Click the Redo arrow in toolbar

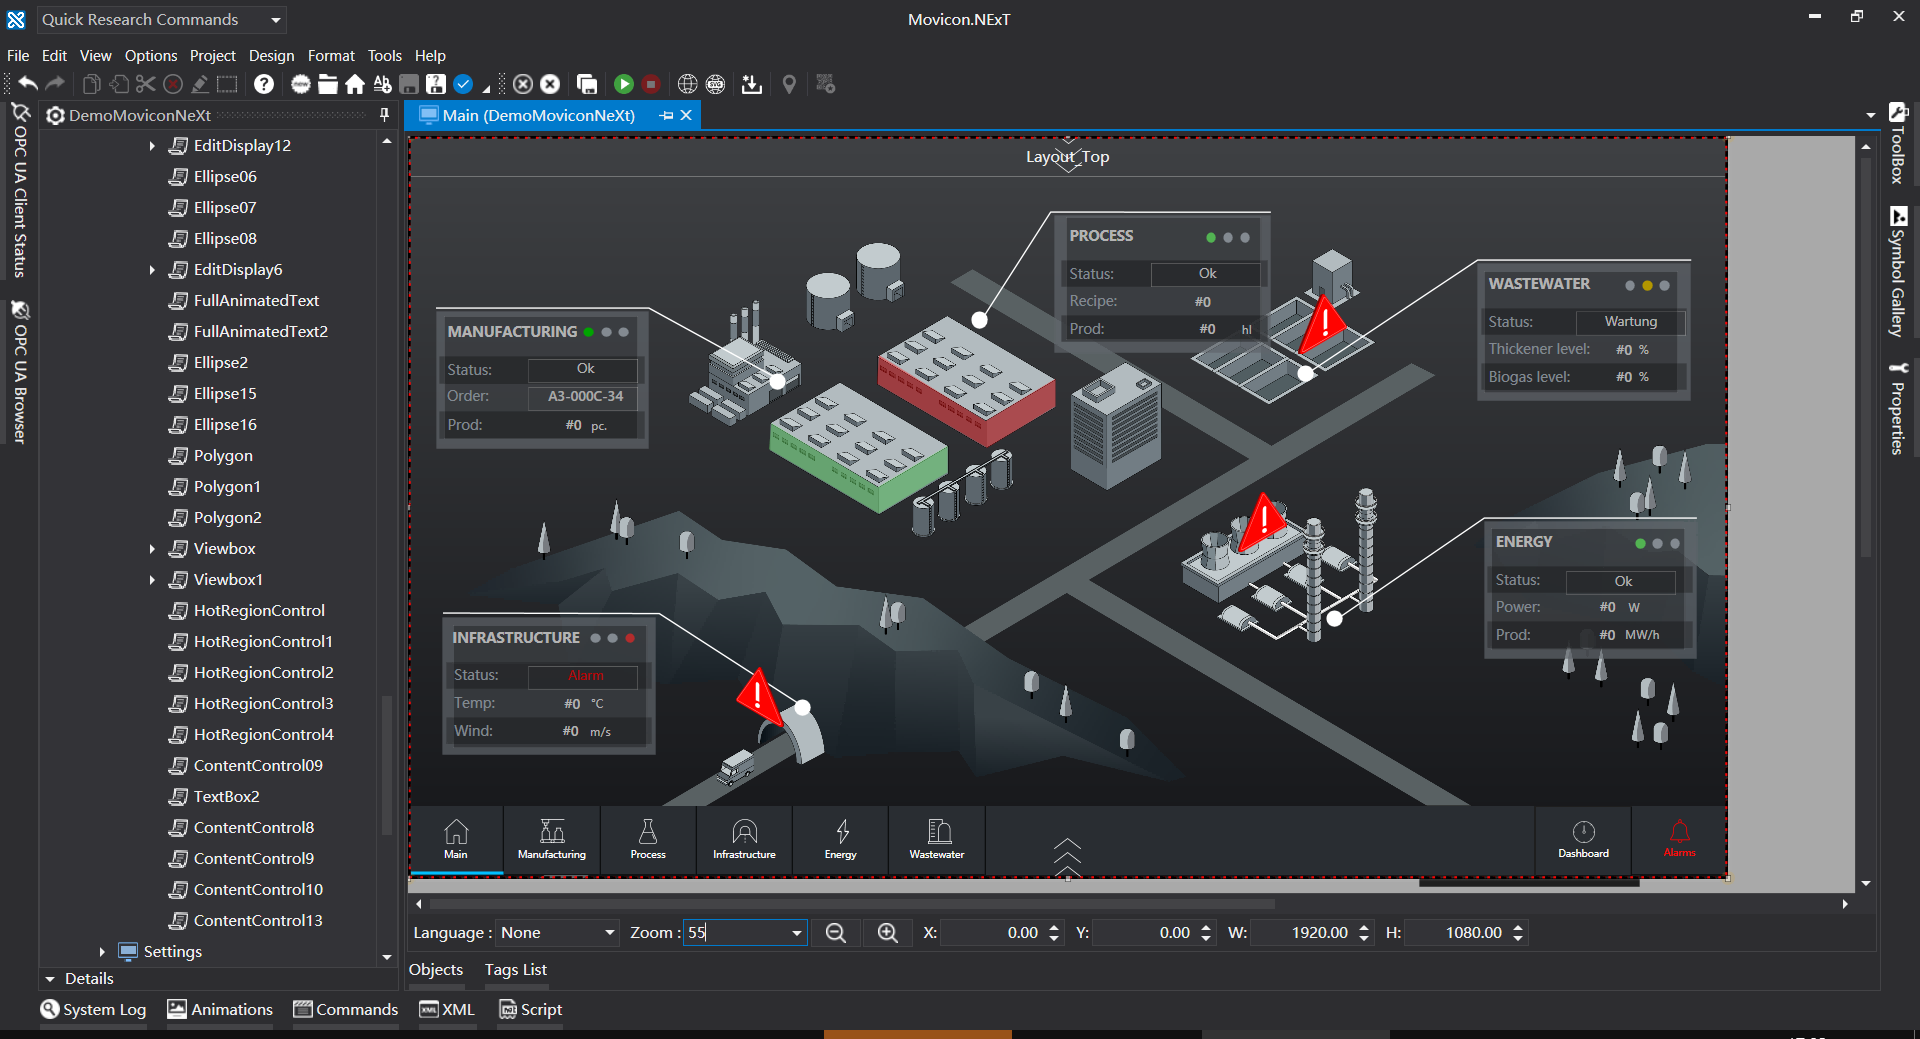[x=56, y=84]
